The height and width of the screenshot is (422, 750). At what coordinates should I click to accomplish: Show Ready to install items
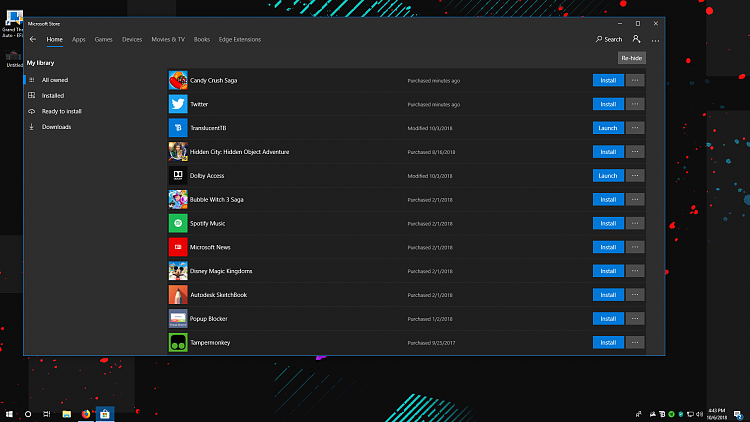(x=61, y=111)
